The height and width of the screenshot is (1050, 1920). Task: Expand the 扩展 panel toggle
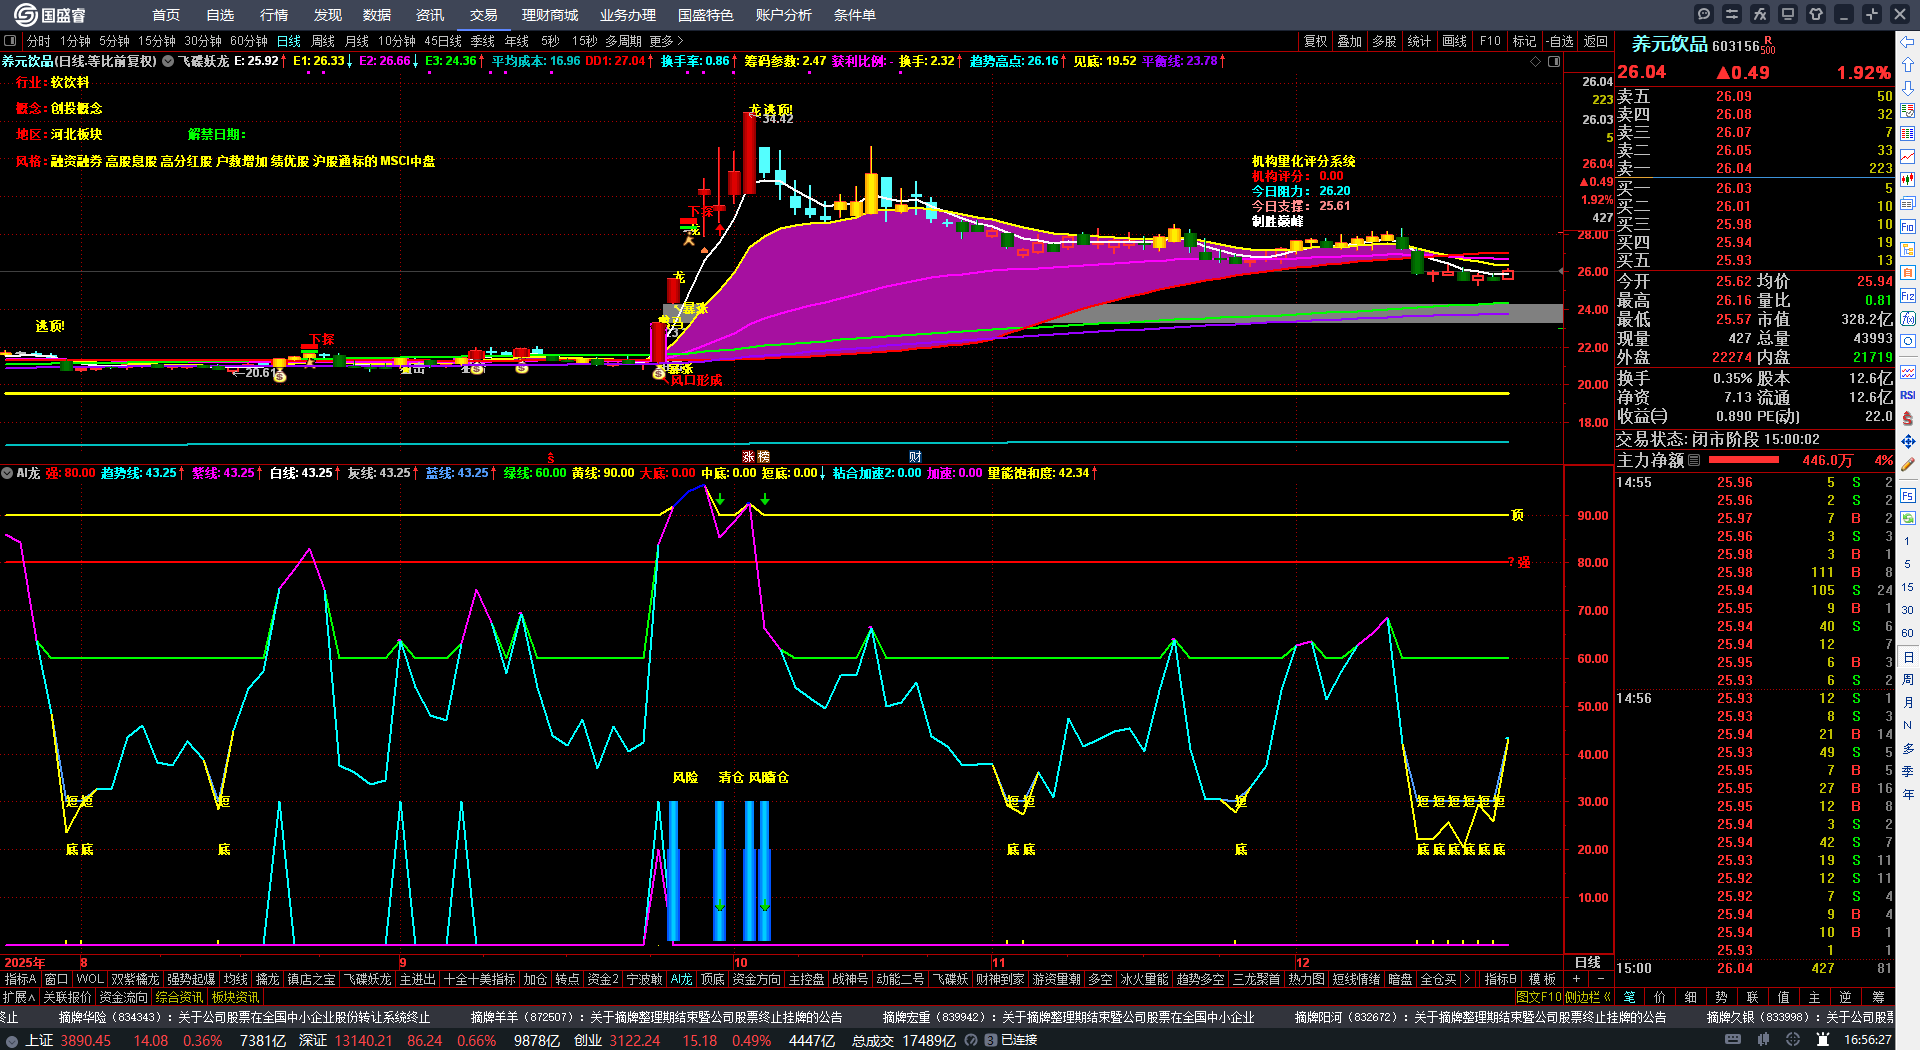pos(19,997)
